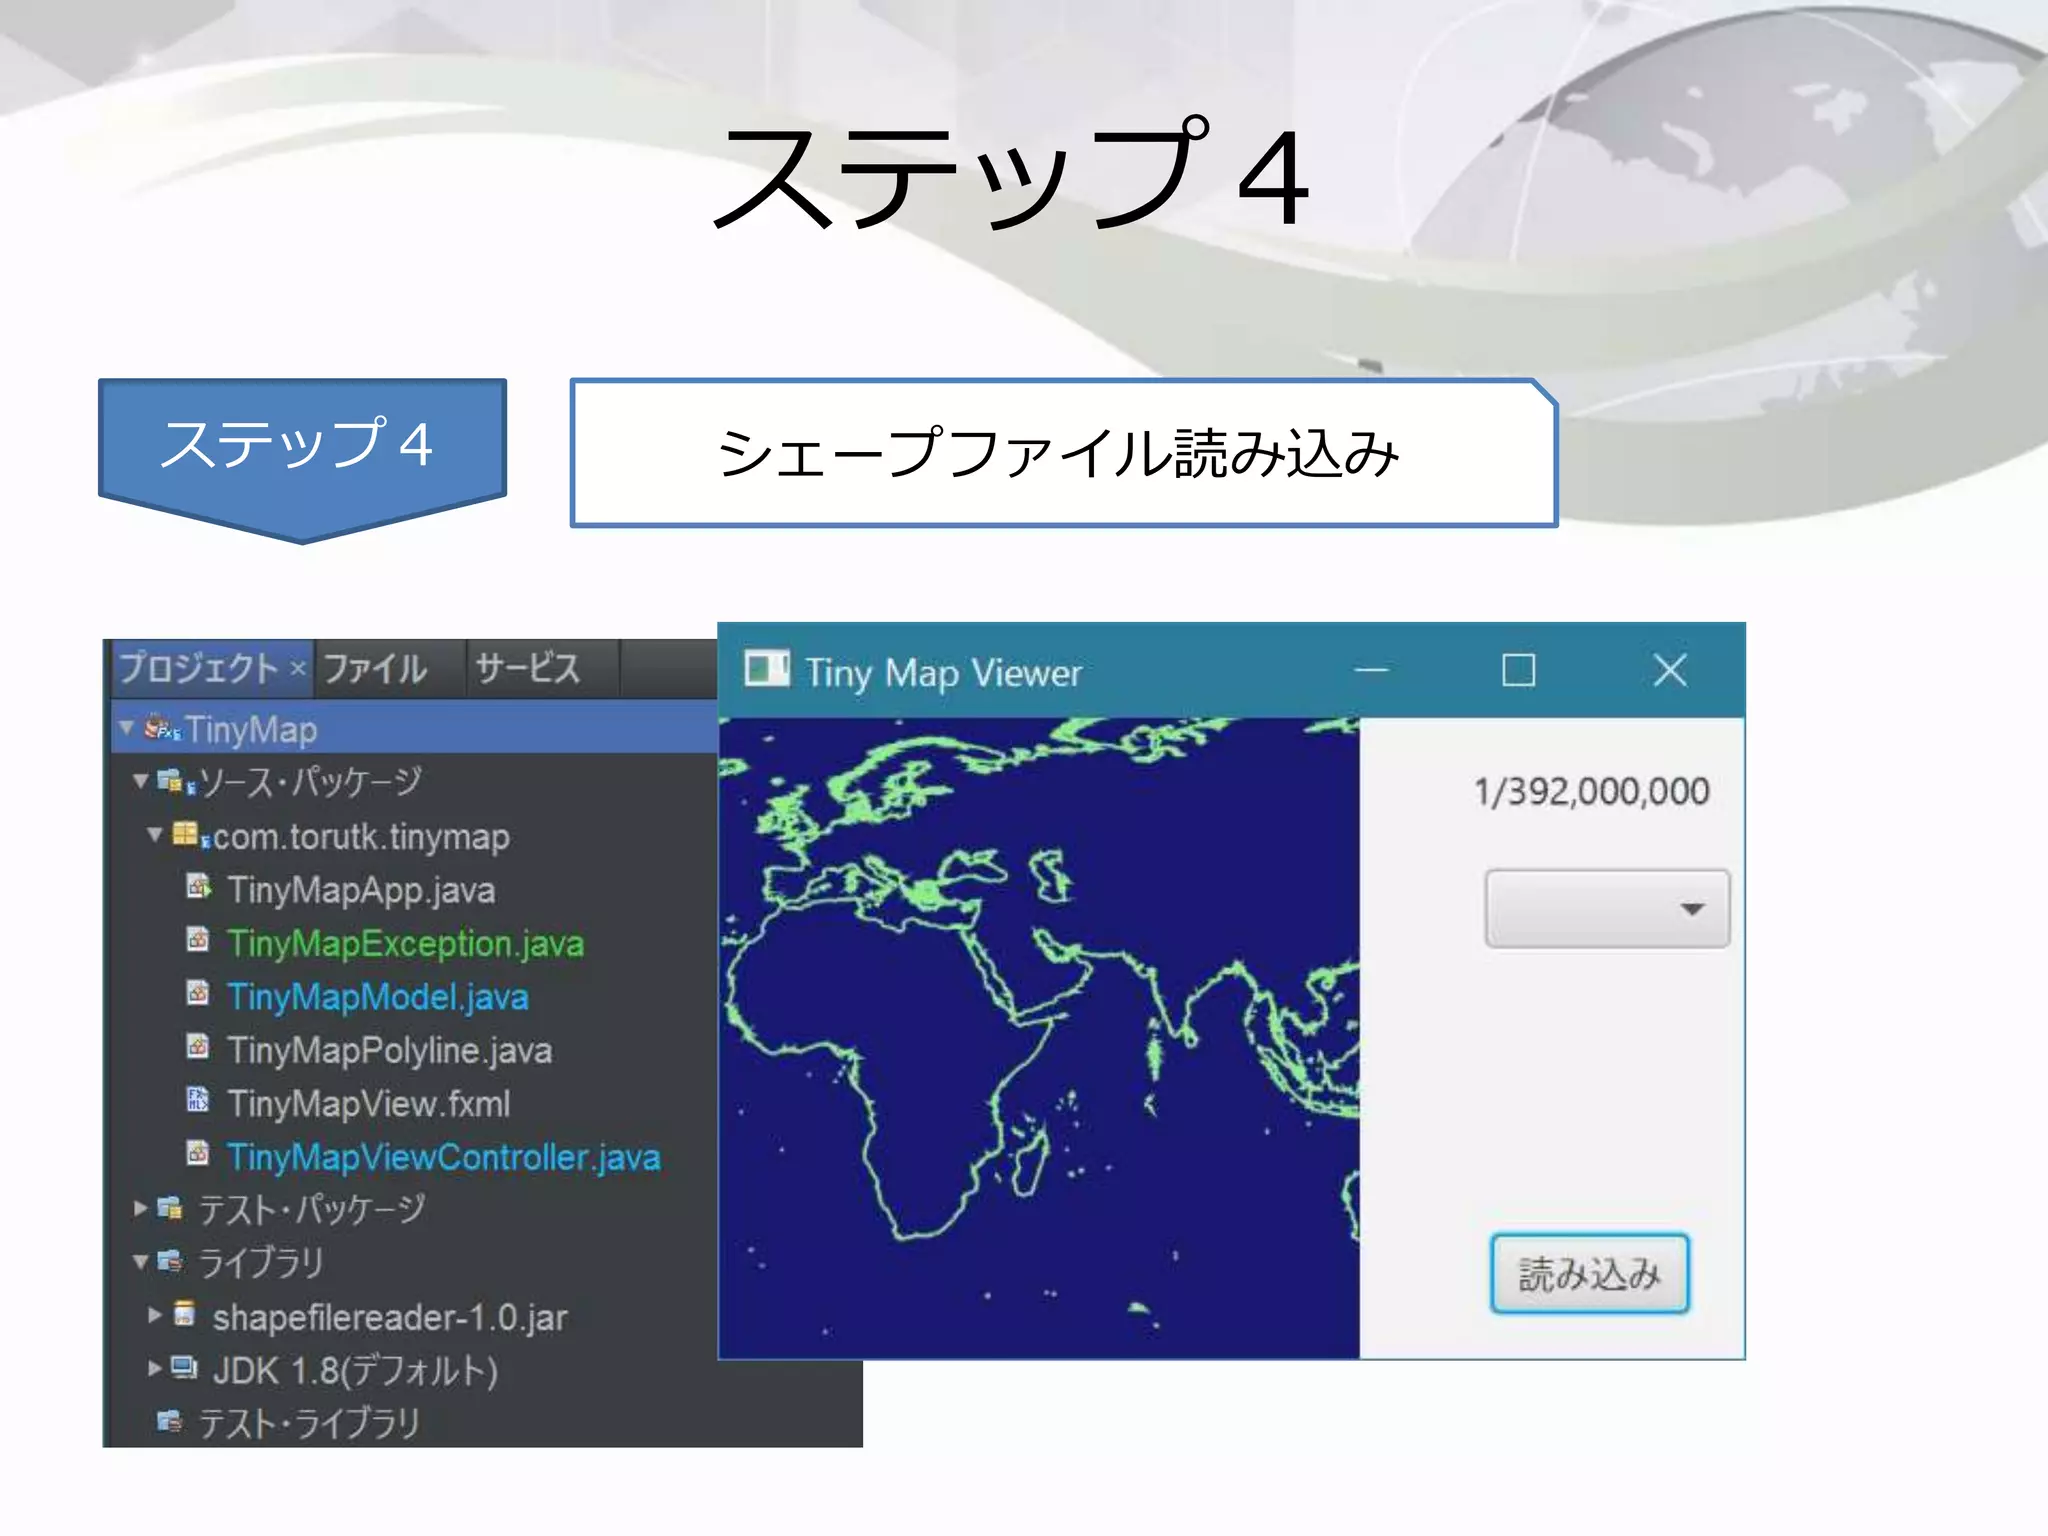
Task: Select TinyMapModel.java in the tree
Action: pyautogui.click(x=378, y=996)
